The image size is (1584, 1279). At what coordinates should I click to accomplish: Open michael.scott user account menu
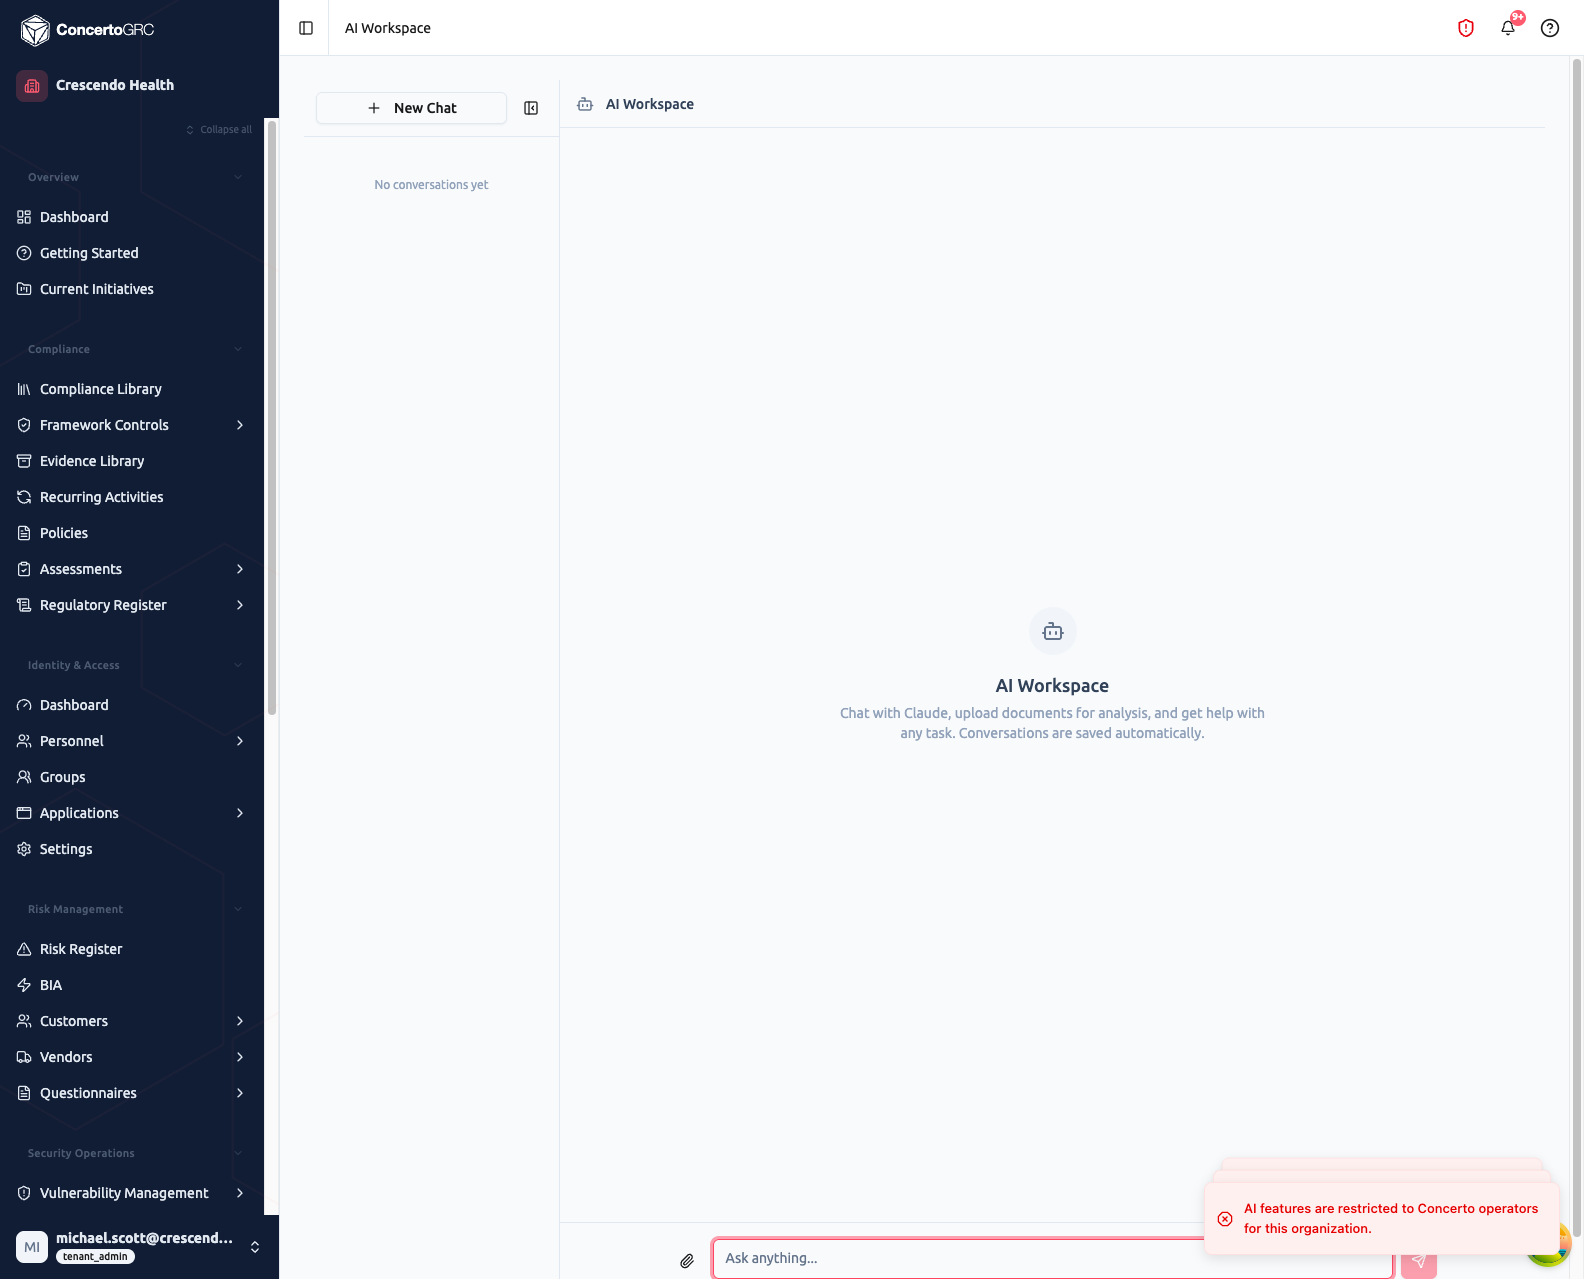coord(139,1247)
